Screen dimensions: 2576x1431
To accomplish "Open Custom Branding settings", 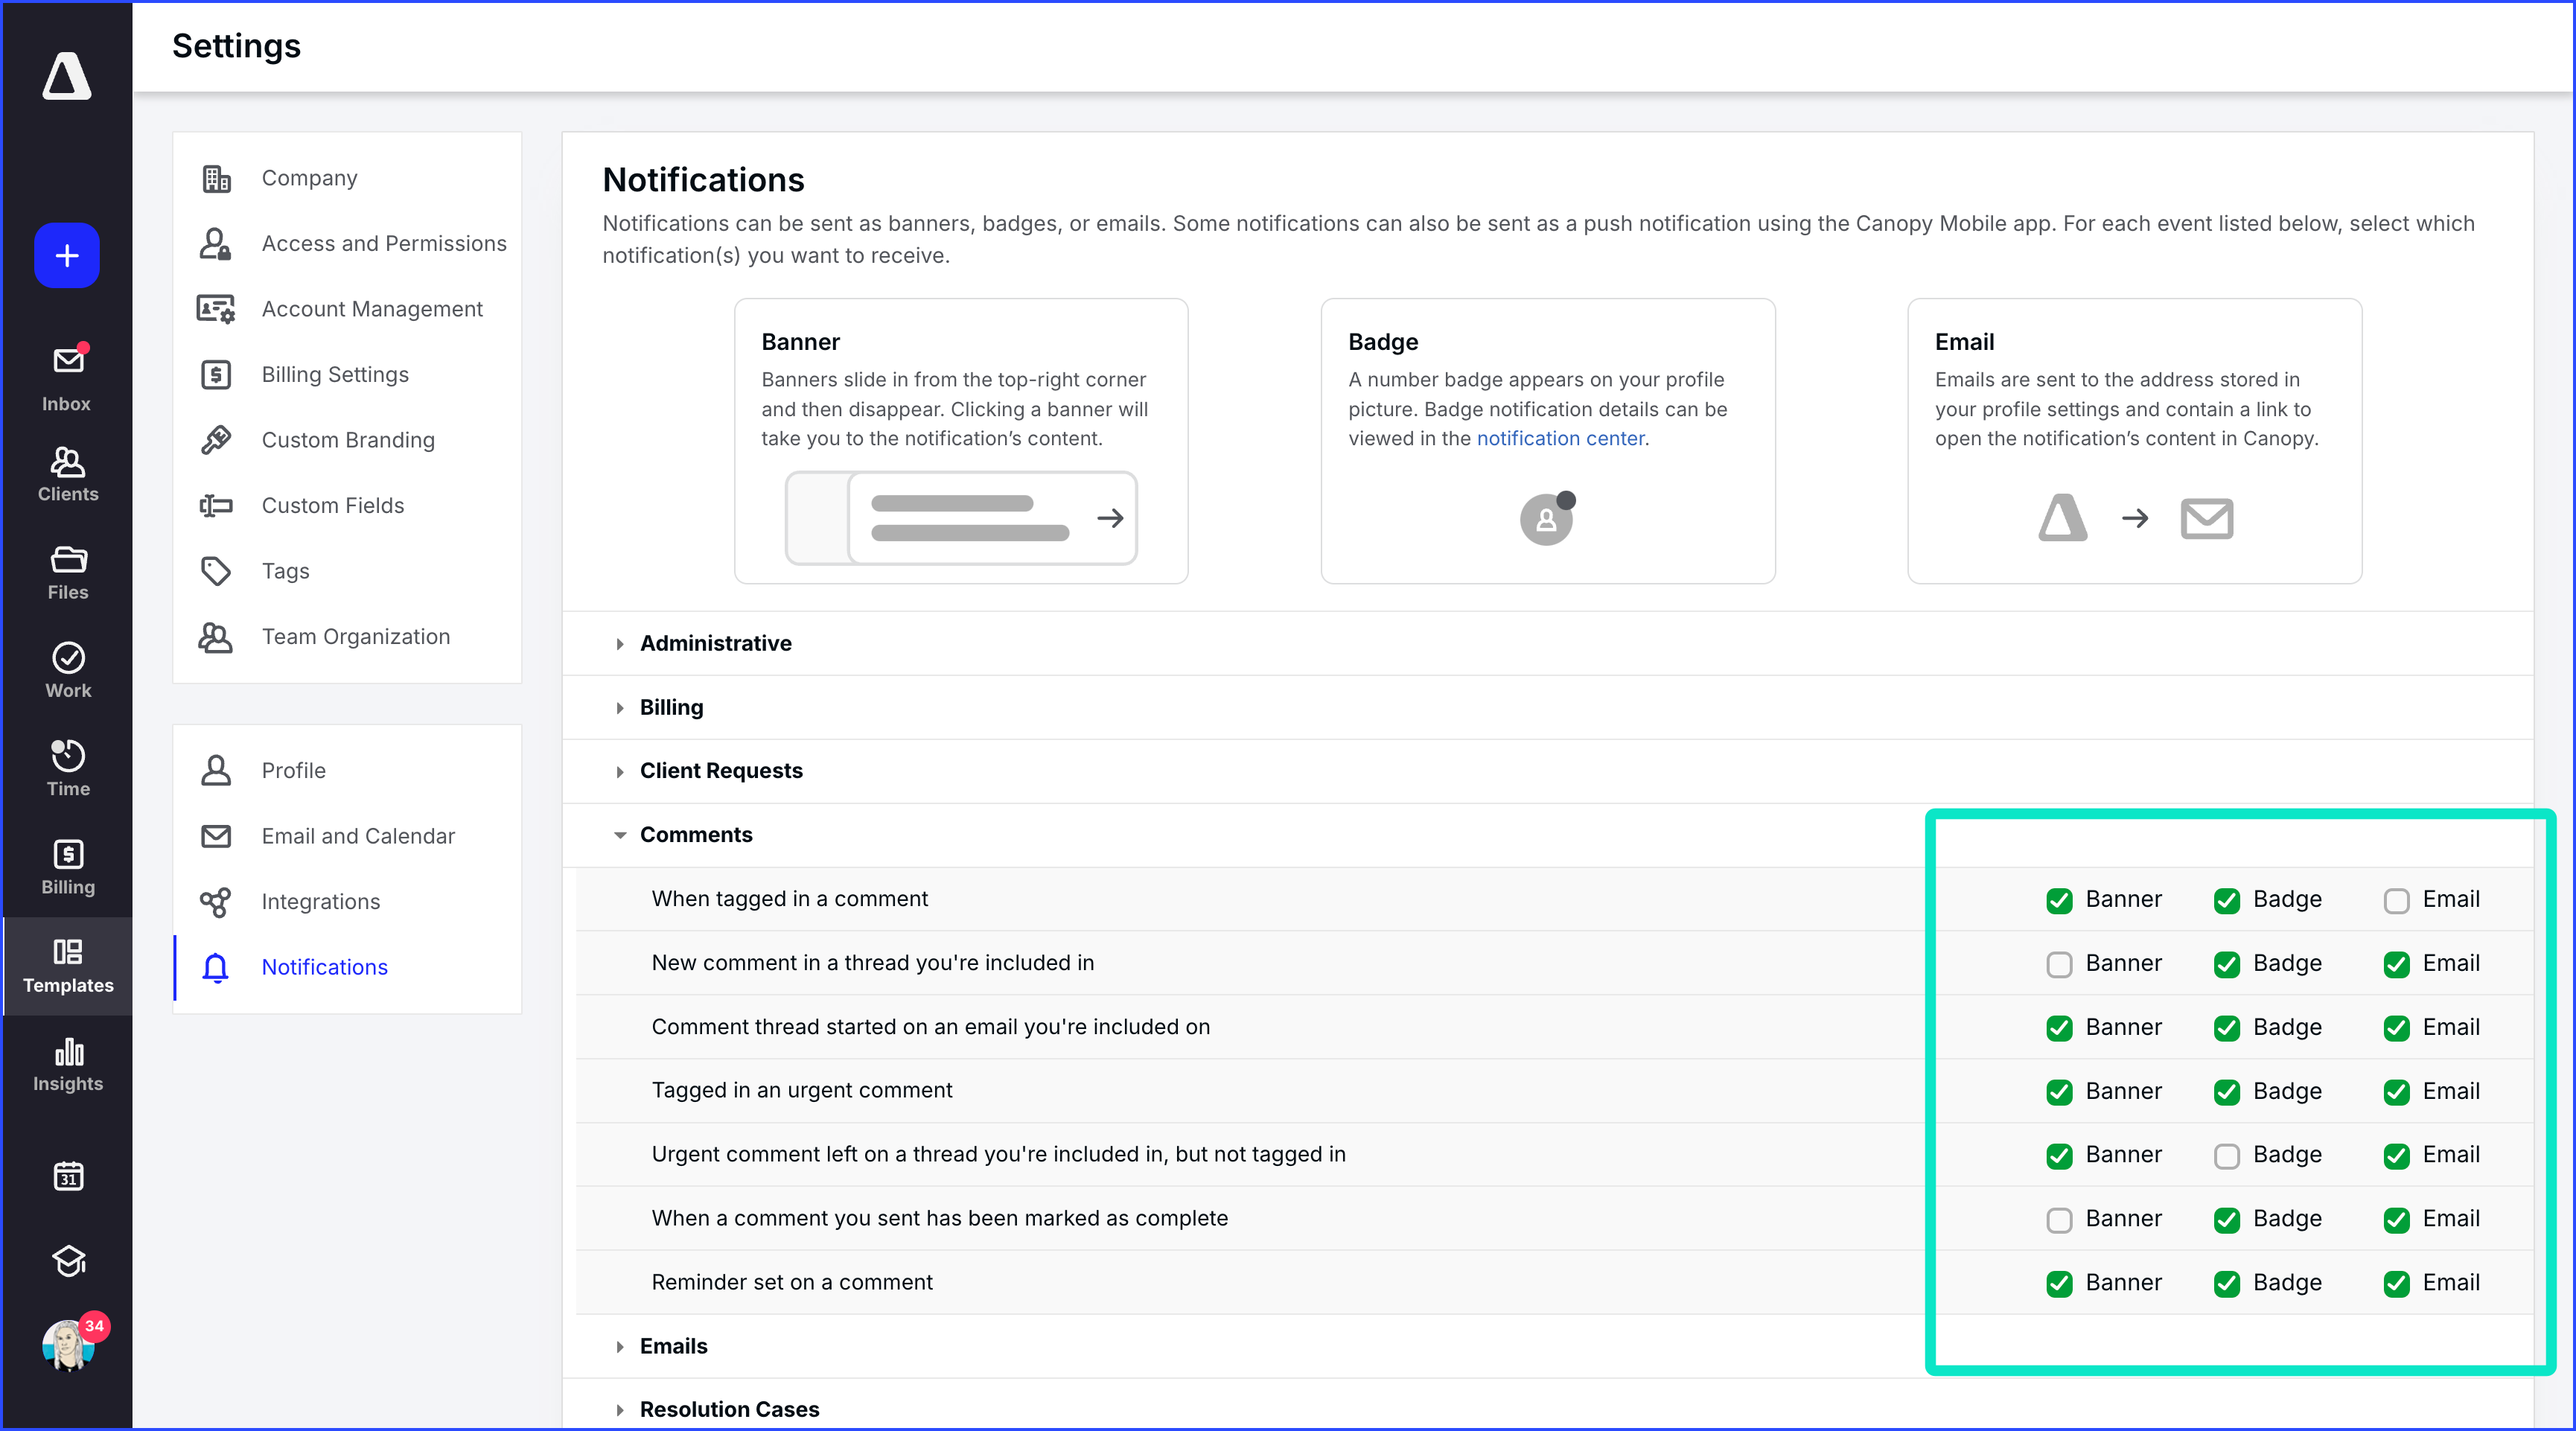I will click(347, 440).
